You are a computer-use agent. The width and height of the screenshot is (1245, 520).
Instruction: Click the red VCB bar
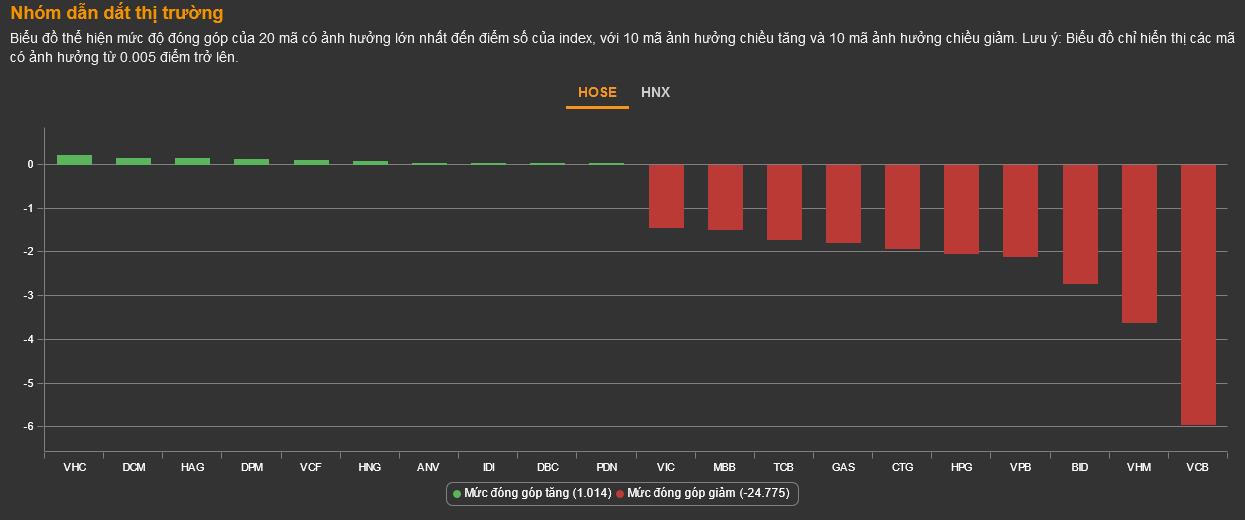tap(1198, 295)
